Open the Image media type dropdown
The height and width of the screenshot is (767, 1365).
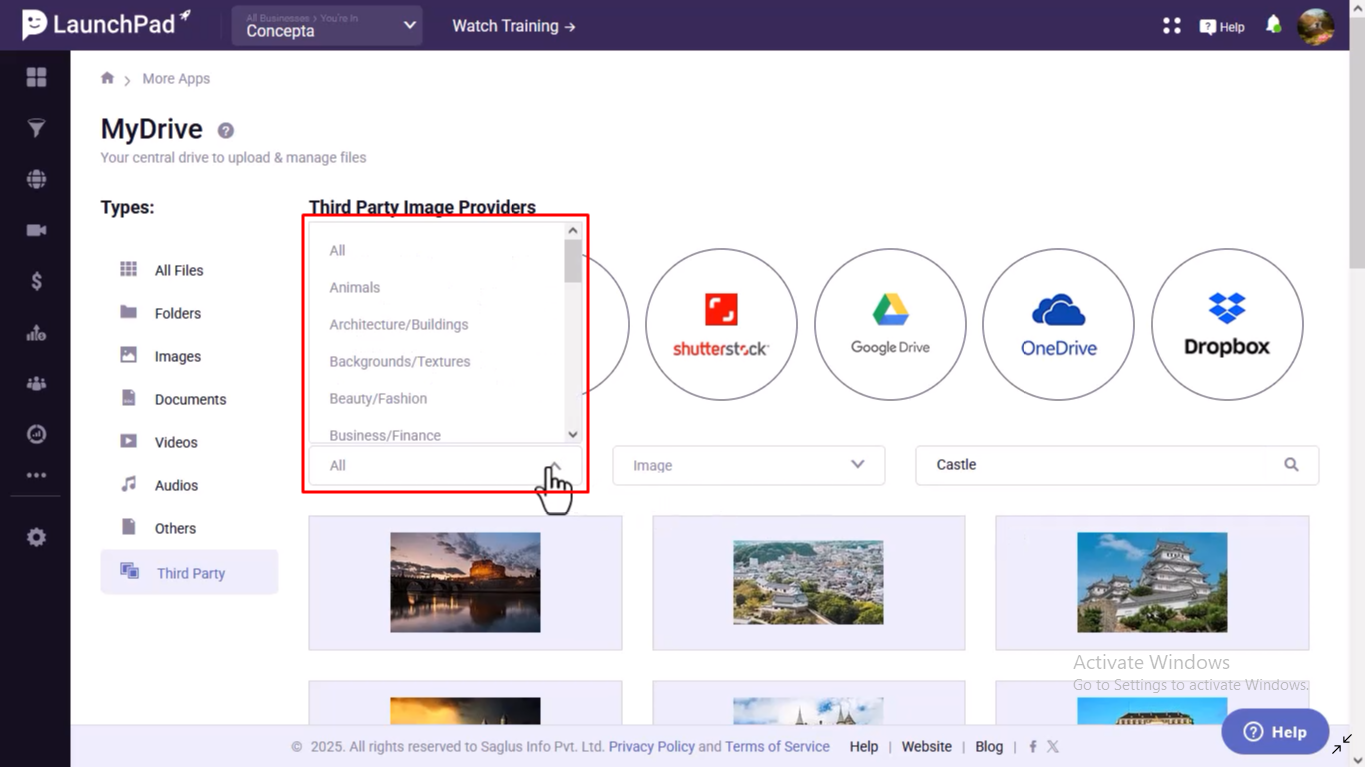click(x=749, y=465)
